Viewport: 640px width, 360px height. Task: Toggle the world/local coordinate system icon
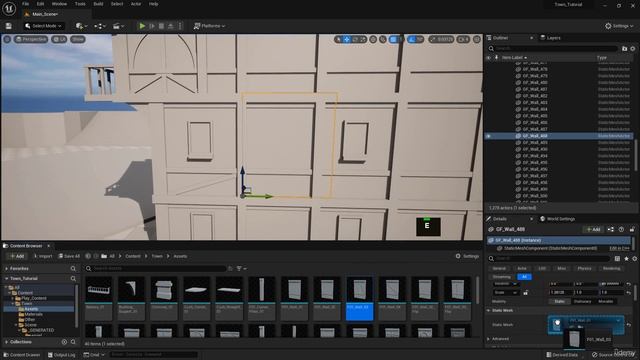(373, 39)
